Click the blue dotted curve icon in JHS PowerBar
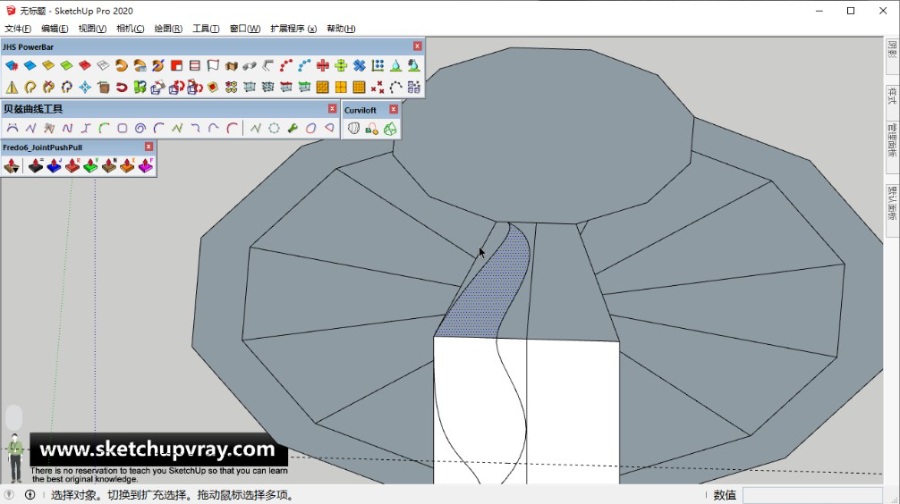The image size is (900, 504). [x=304, y=65]
